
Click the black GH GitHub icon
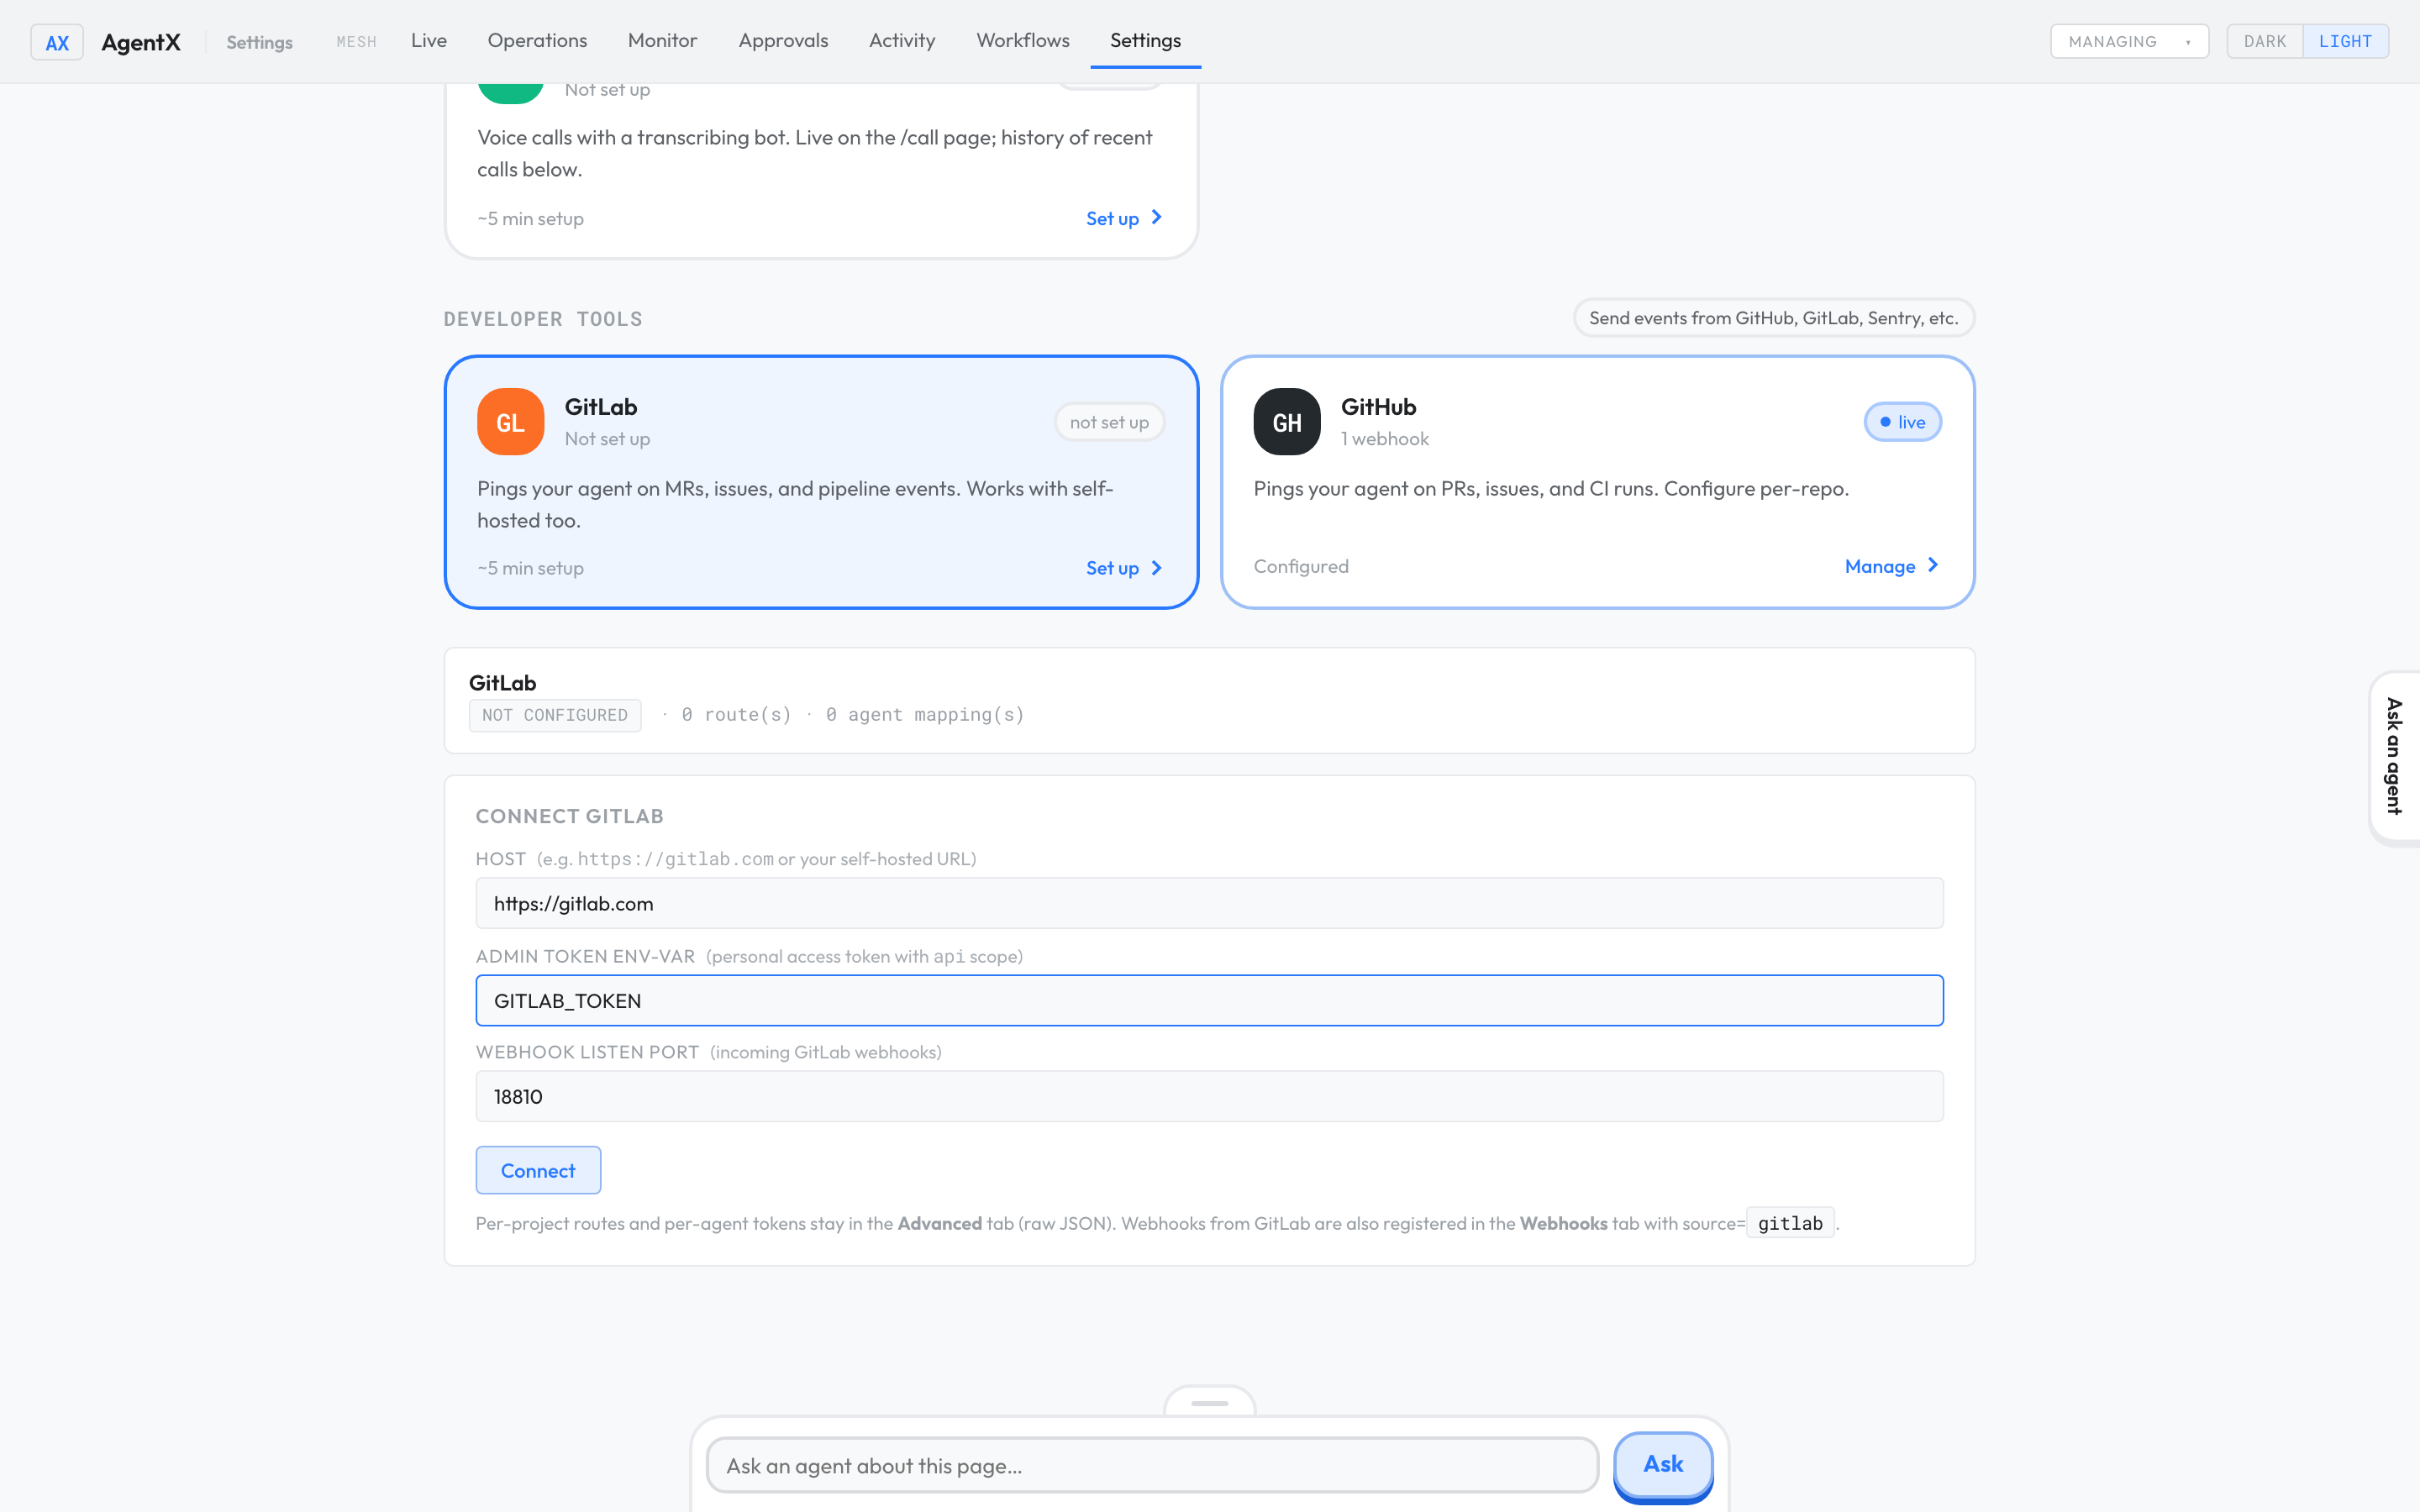(1287, 422)
